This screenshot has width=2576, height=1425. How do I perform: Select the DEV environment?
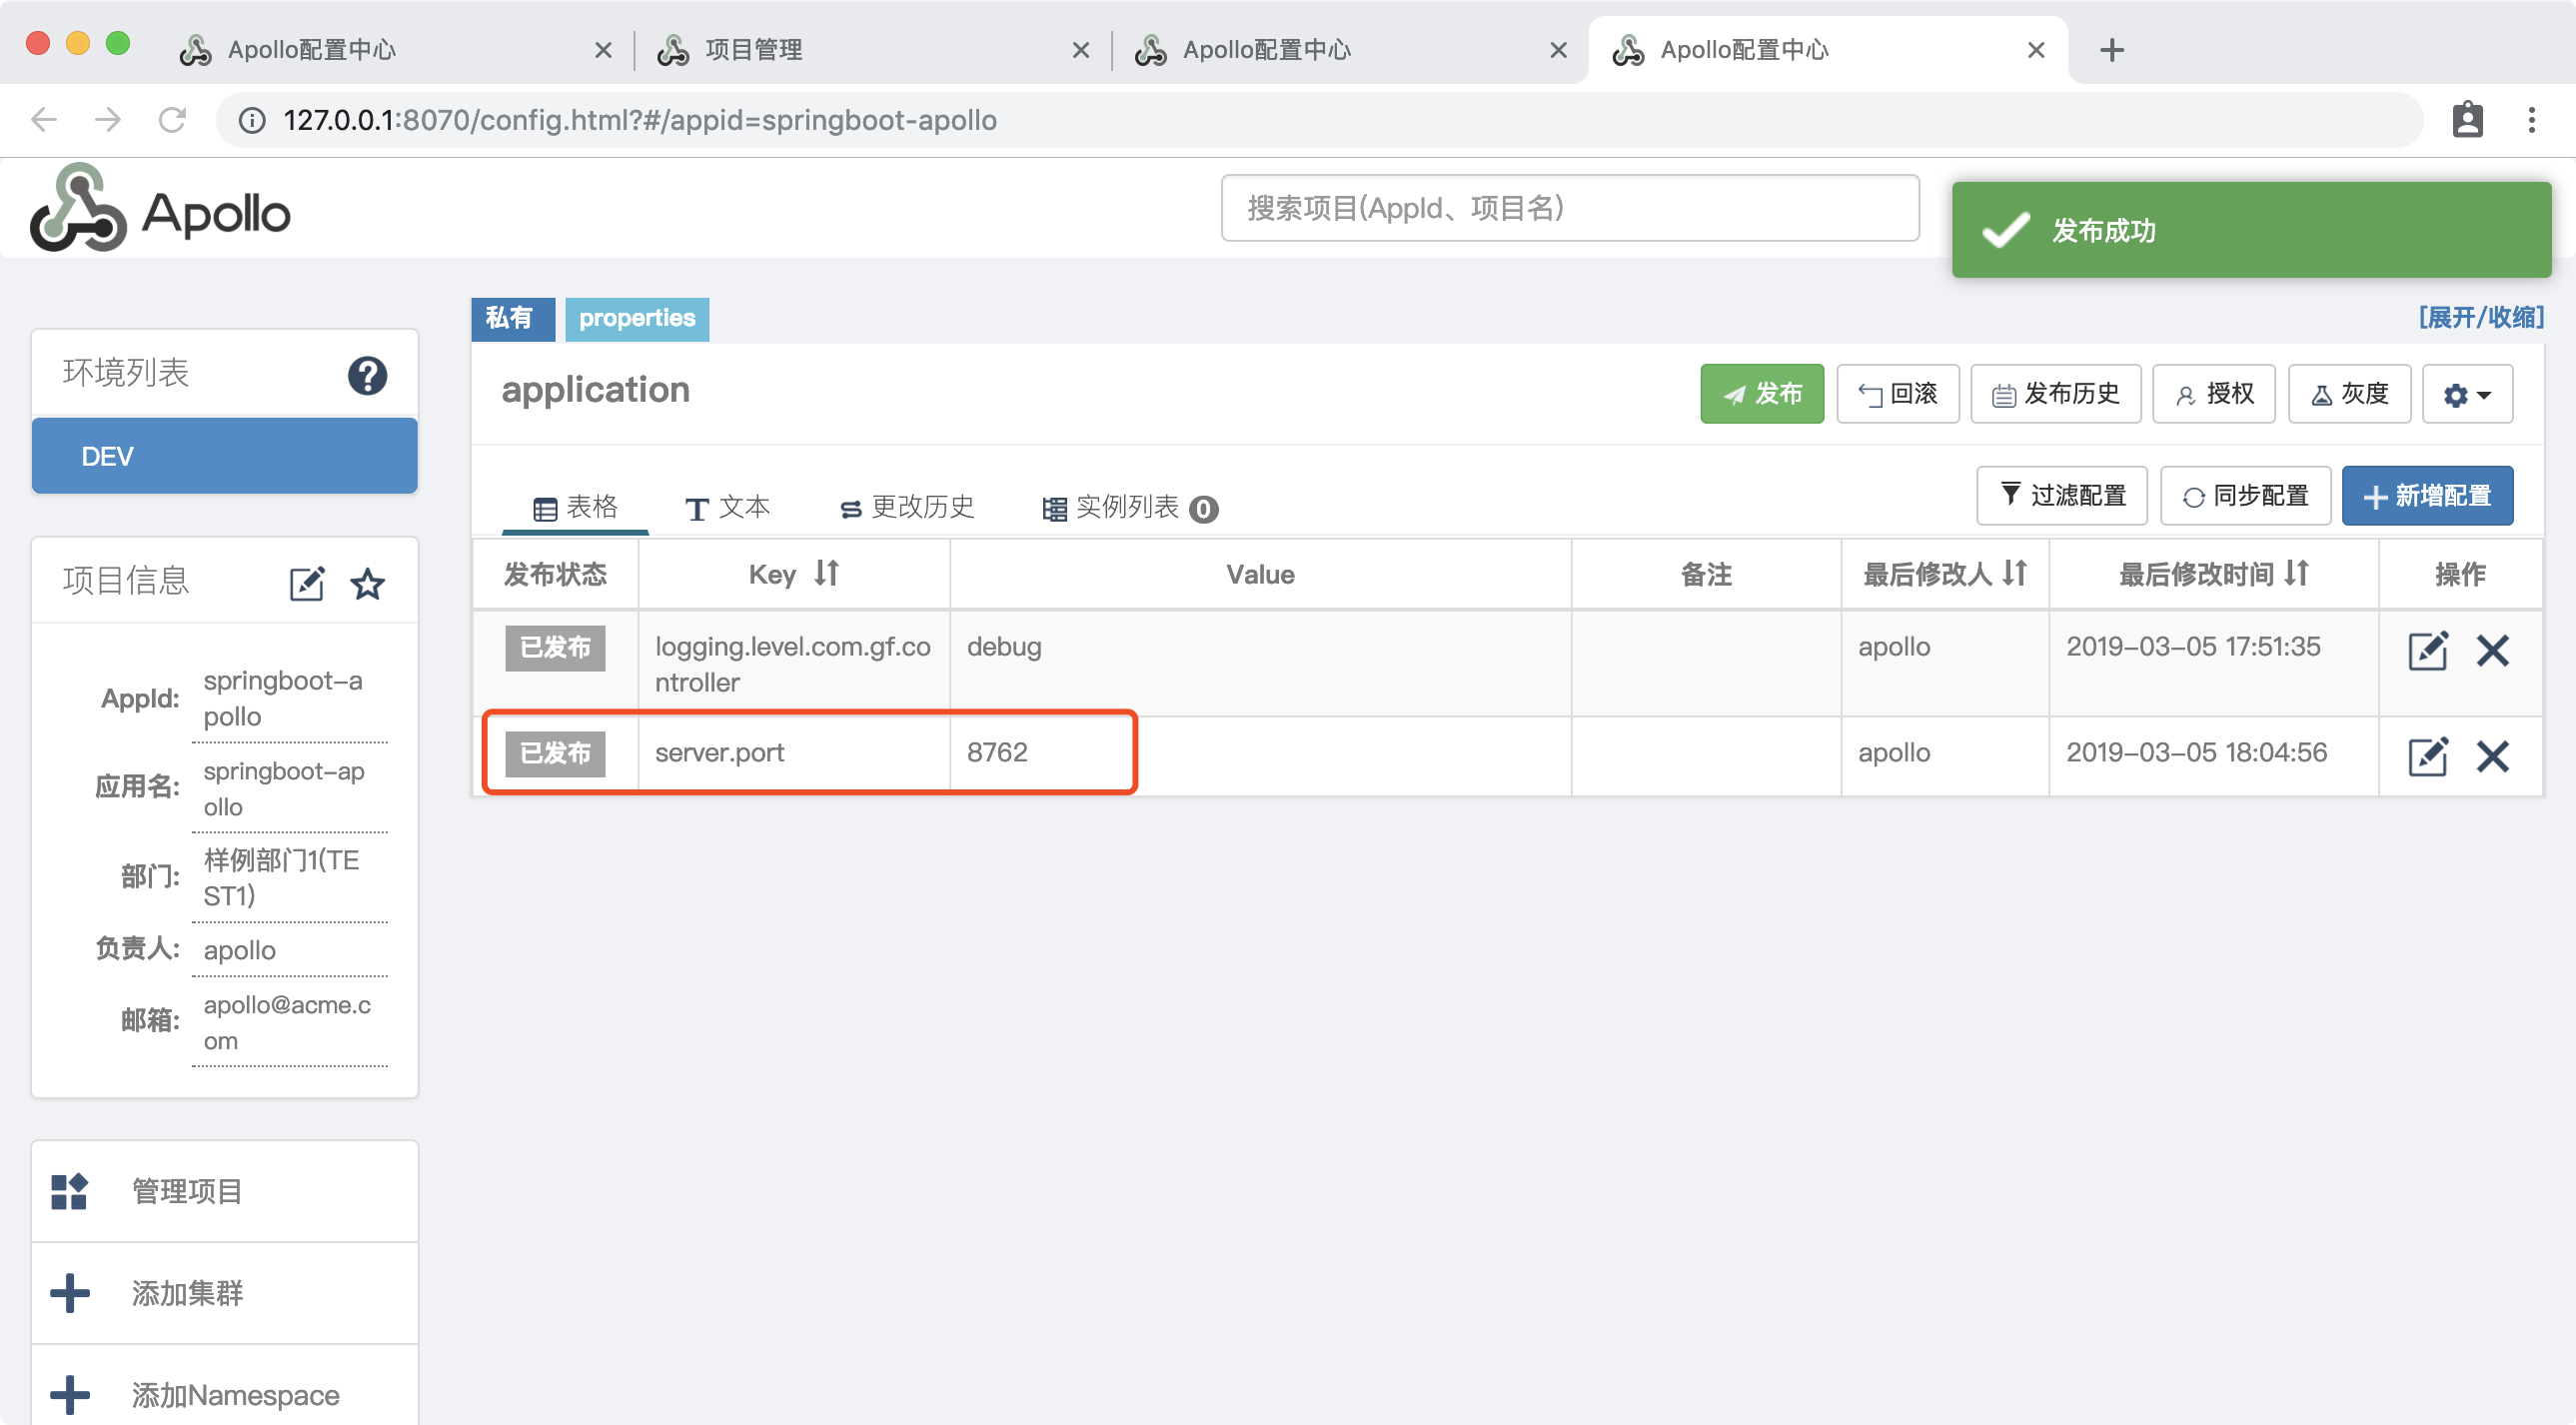coord(224,456)
